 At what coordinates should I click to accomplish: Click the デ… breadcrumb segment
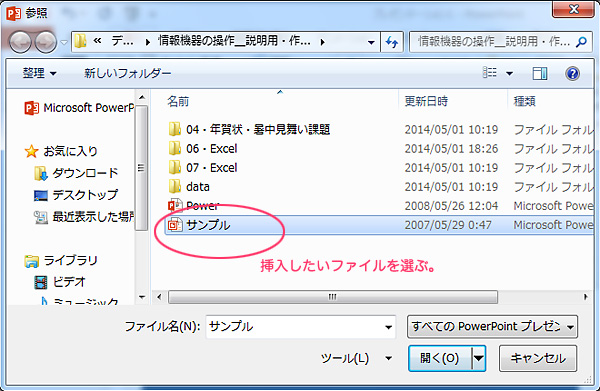coord(122,41)
